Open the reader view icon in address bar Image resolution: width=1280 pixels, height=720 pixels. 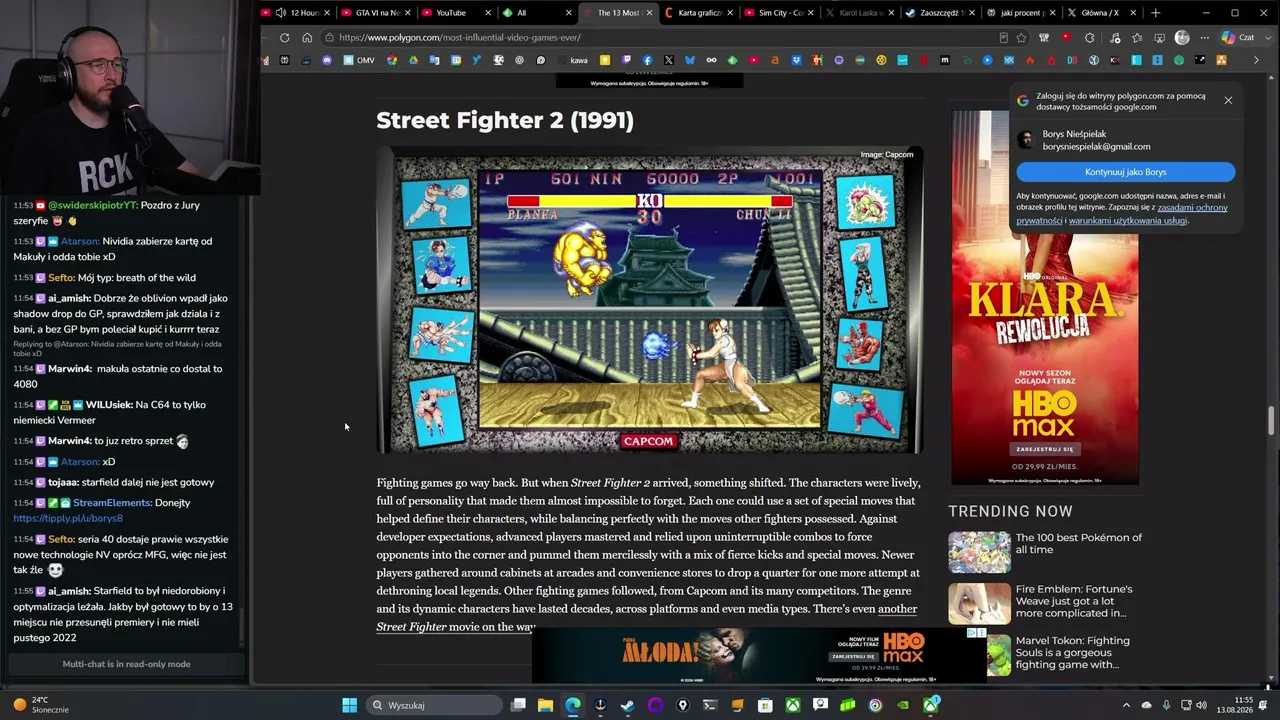click(x=1003, y=38)
